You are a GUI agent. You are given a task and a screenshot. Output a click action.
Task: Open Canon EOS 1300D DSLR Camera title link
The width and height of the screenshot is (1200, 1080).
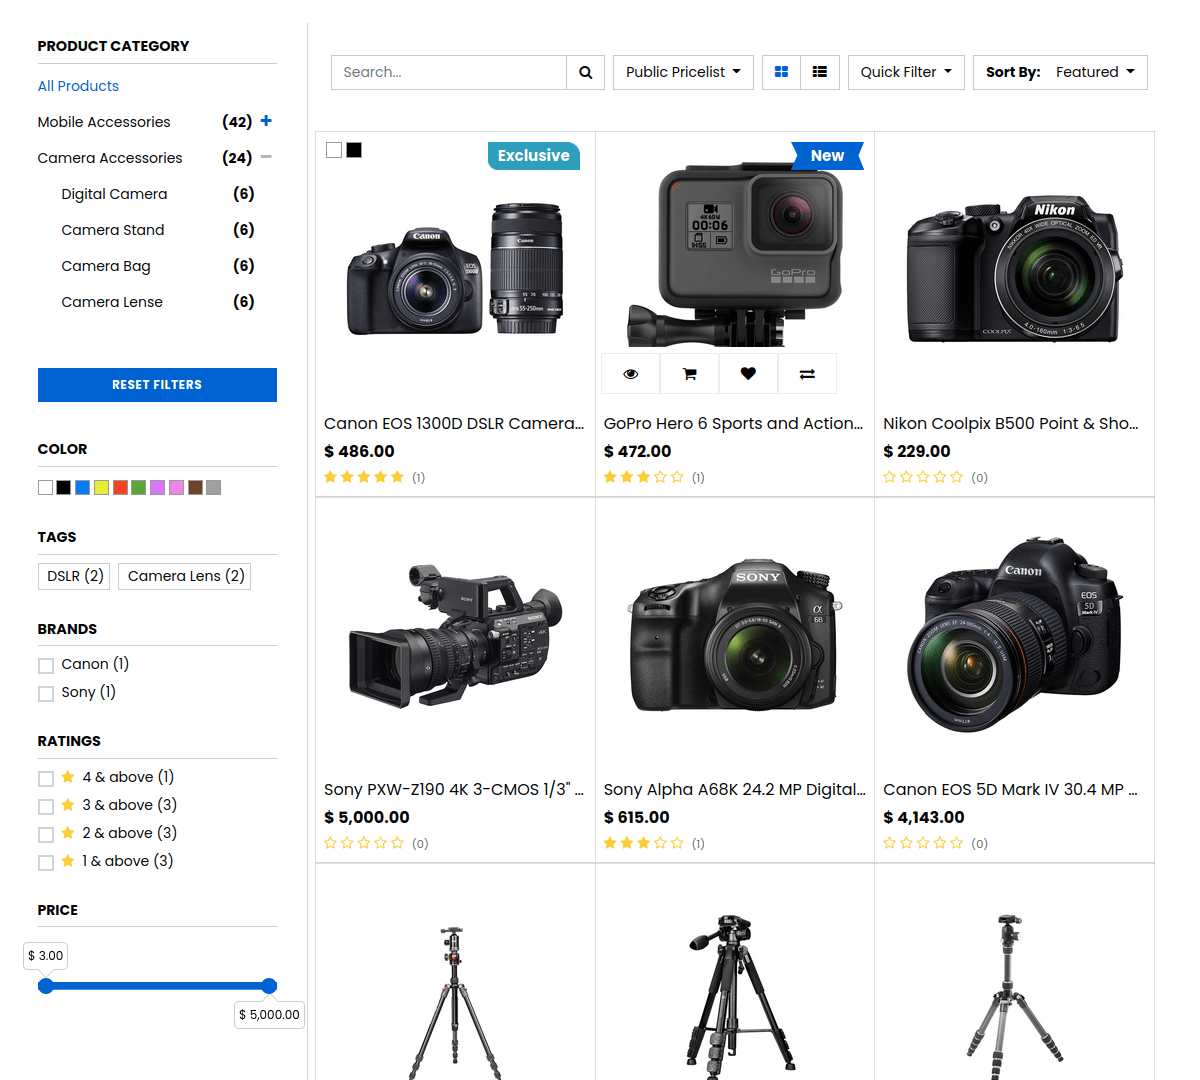point(454,424)
